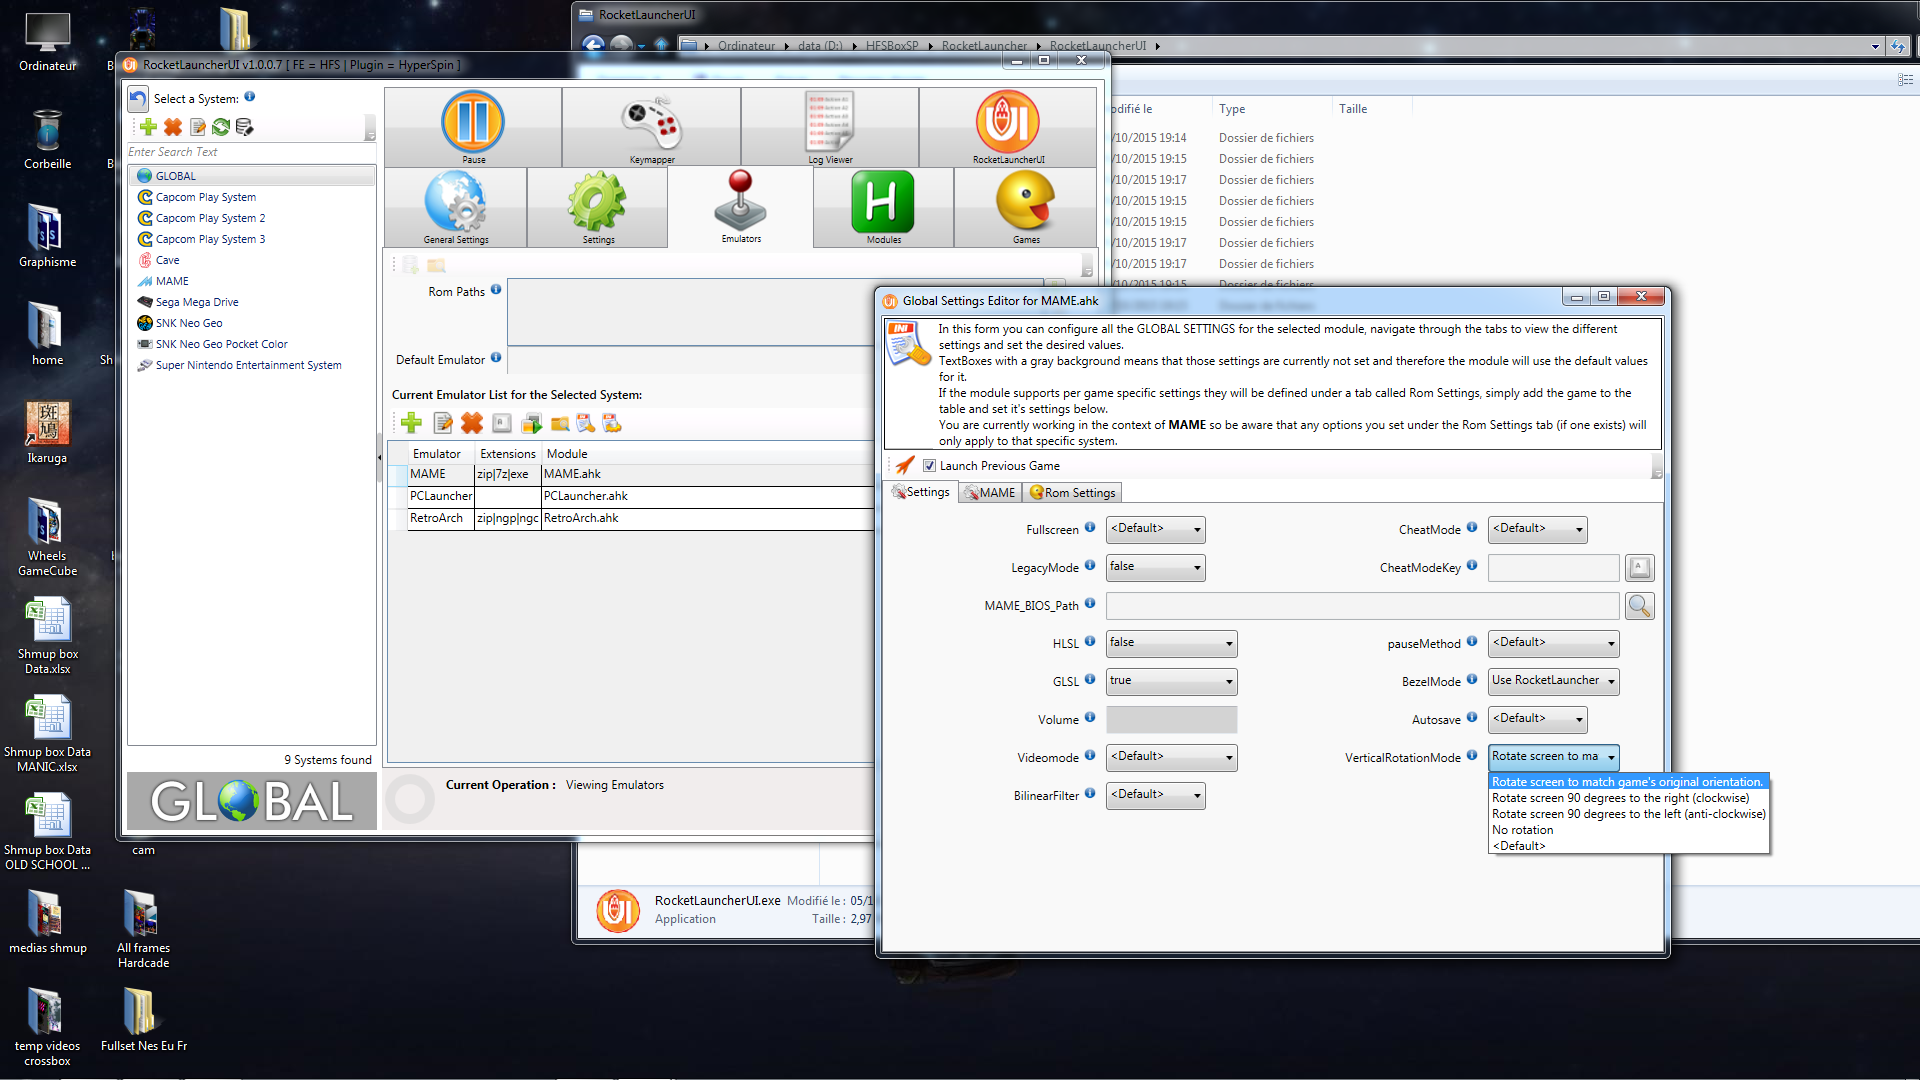Switch to the MAME tab
The height and width of the screenshot is (1080, 1920).
click(989, 493)
